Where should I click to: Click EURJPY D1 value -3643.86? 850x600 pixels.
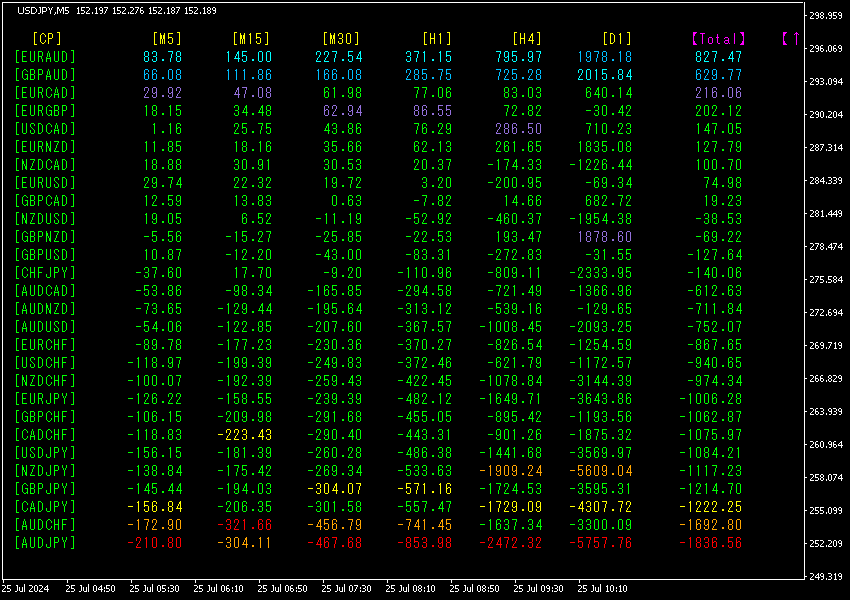(x=601, y=399)
